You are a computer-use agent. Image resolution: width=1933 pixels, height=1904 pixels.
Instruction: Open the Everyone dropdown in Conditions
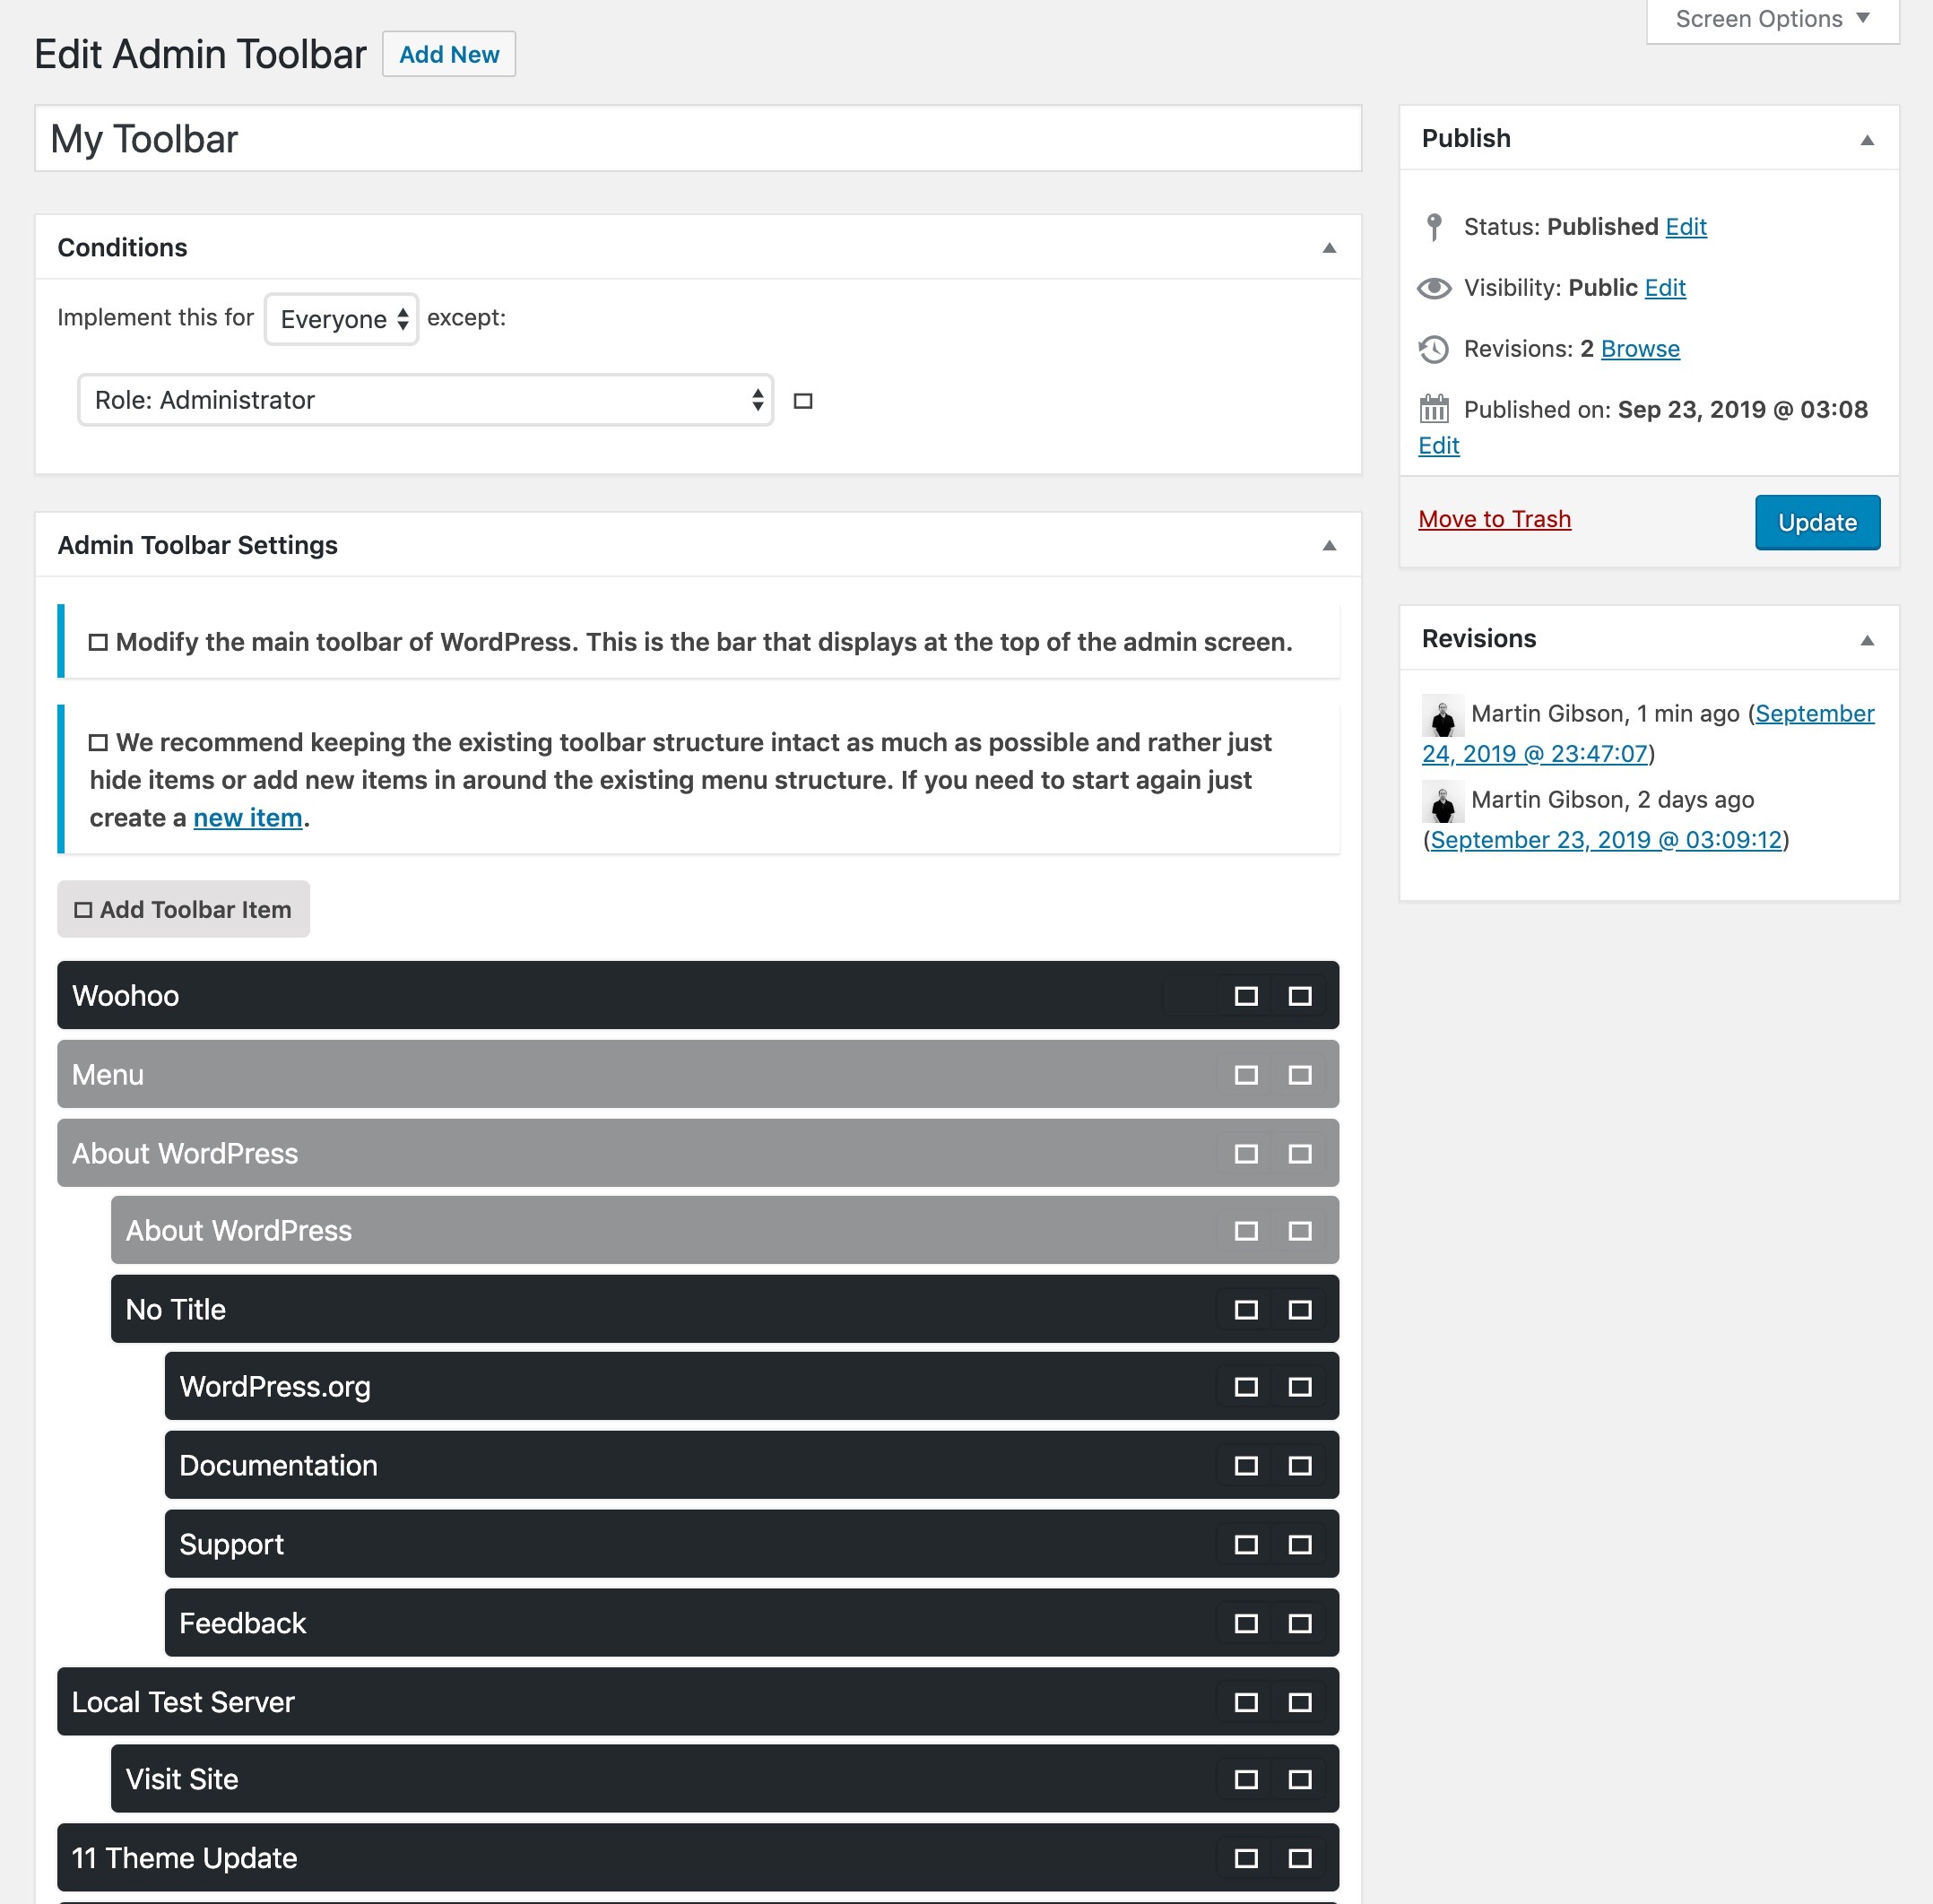pos(341,319)
